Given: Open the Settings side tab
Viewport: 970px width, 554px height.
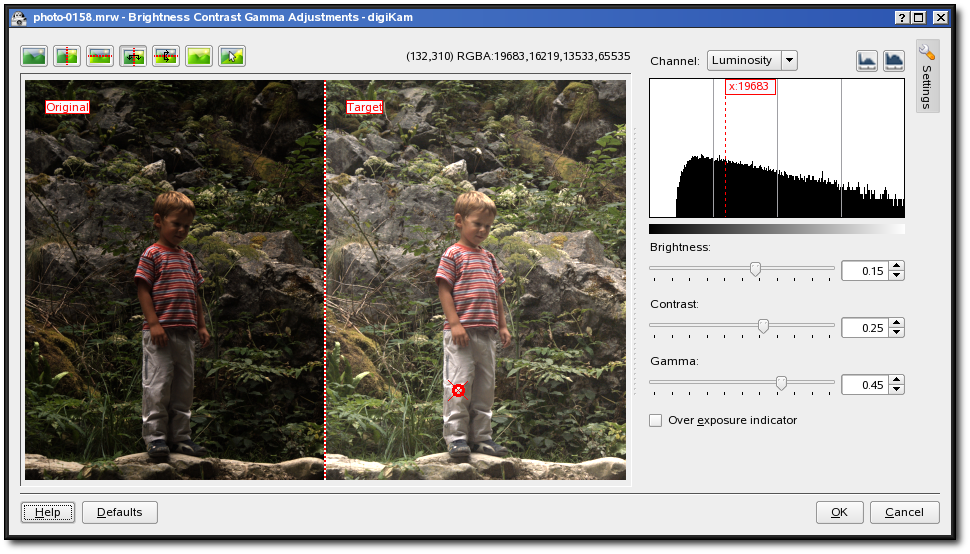Looking at the screenshot, I should point(927,76).
